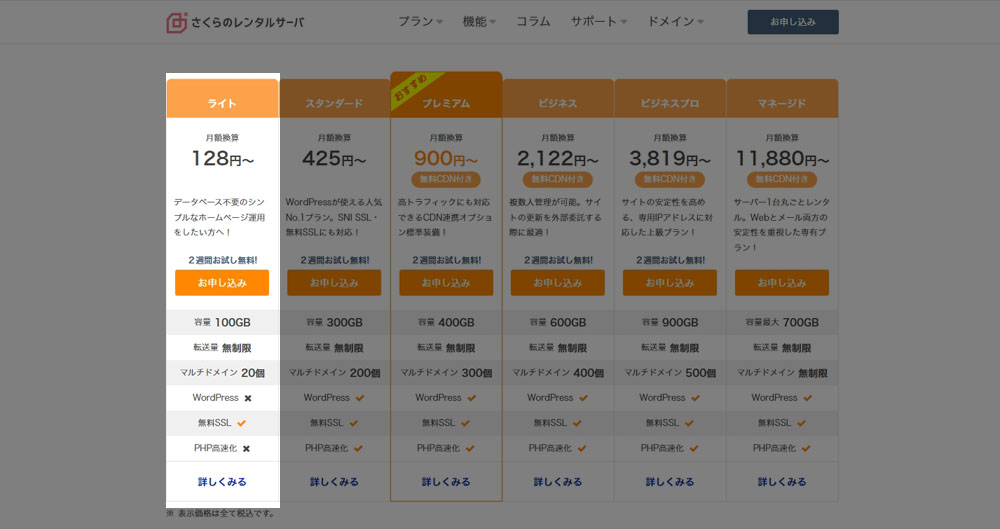Click PHP高速化 checkmark in ビジネスプロ column
Screen dimensions: 1000x529
[x=694, y=449]
